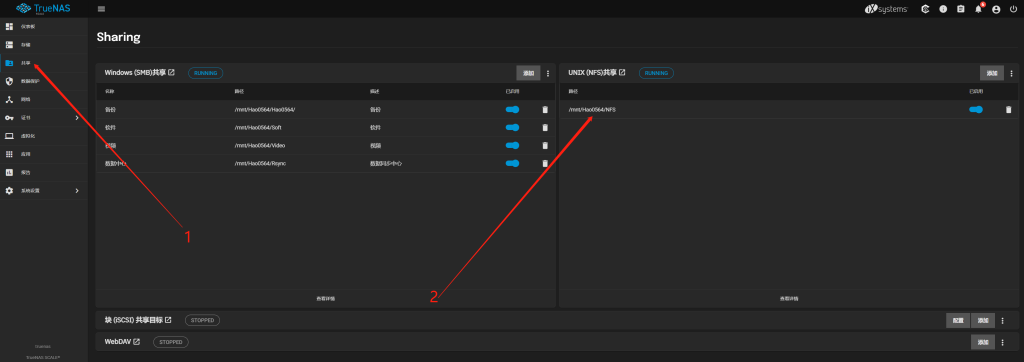Disable SMB share /mnt/Hao0564/Rsync toggle
The height and width of the screenshot is (362, 1024).
(513, 163)
